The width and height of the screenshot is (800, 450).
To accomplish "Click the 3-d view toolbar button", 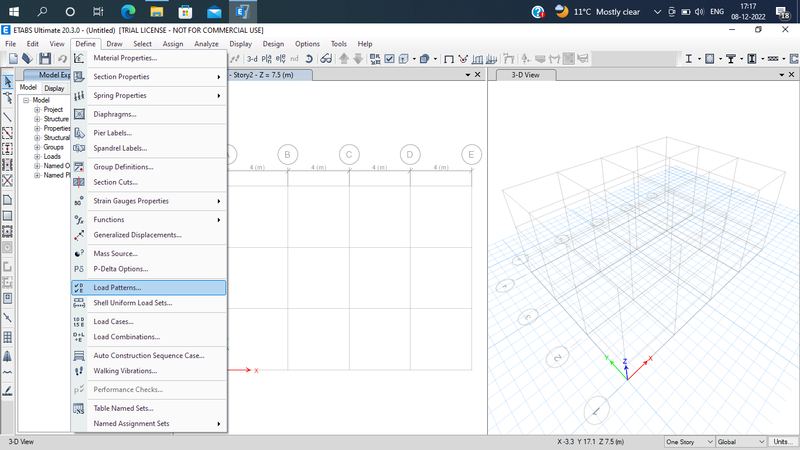I will click(252, 59).
